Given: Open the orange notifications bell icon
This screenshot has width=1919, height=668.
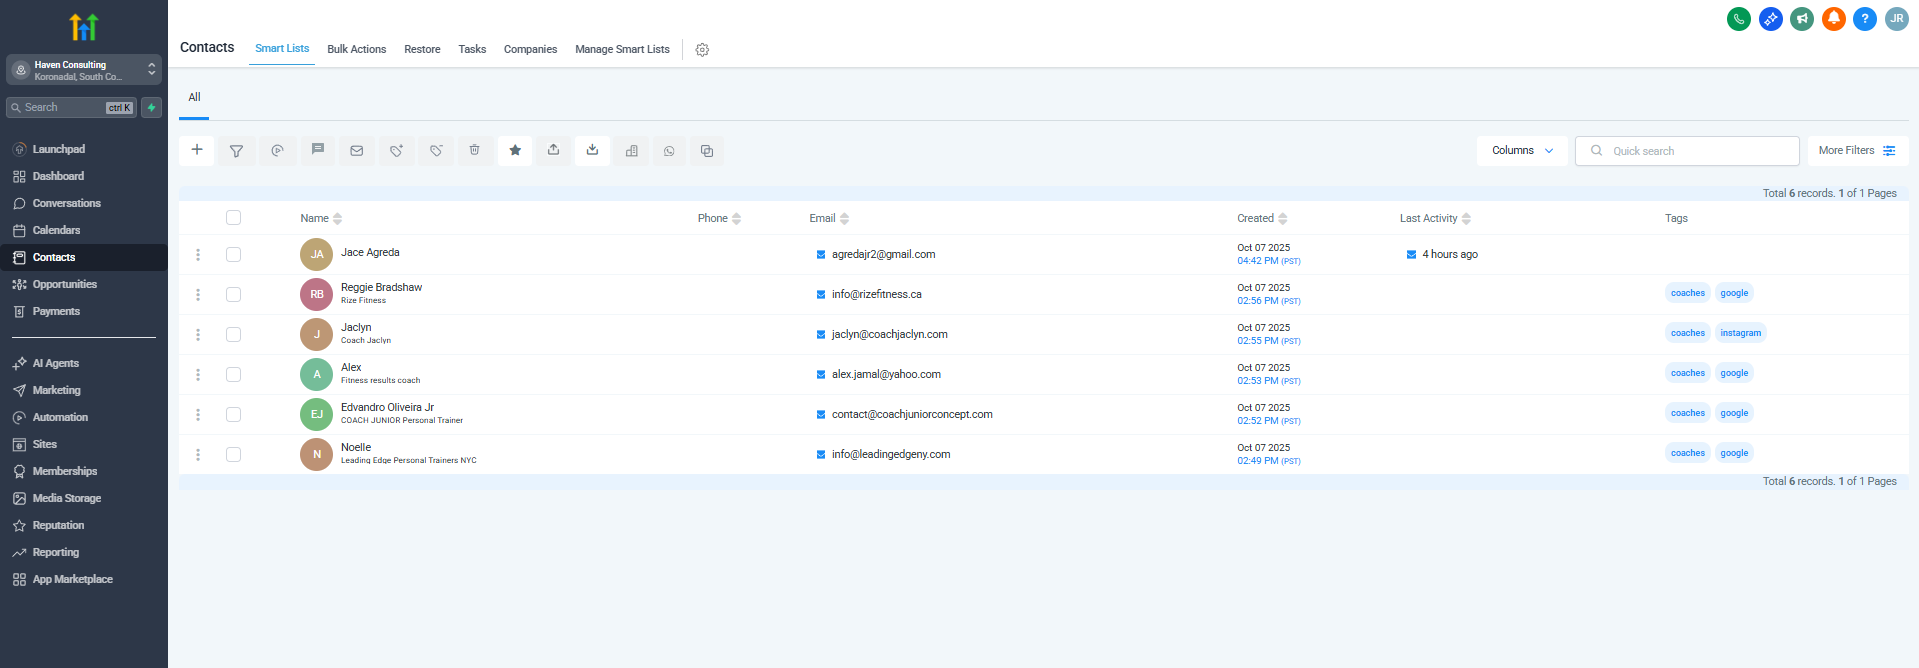Looking at the screenshot, I should tap(1833, 19).
